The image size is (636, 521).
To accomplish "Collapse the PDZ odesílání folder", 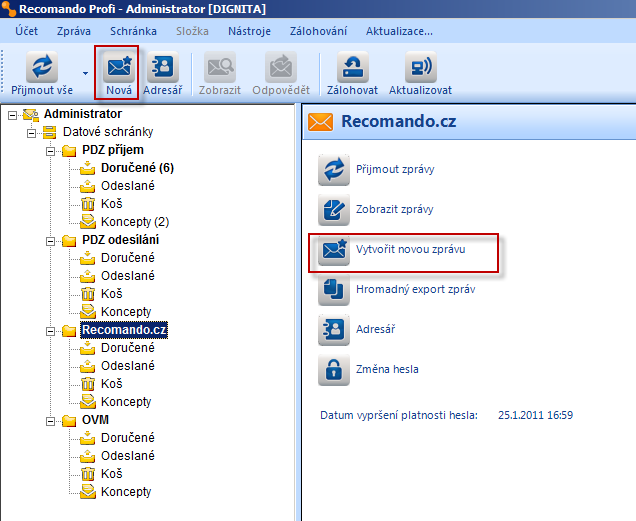I will pyautogui.click(x=50, y=241).
